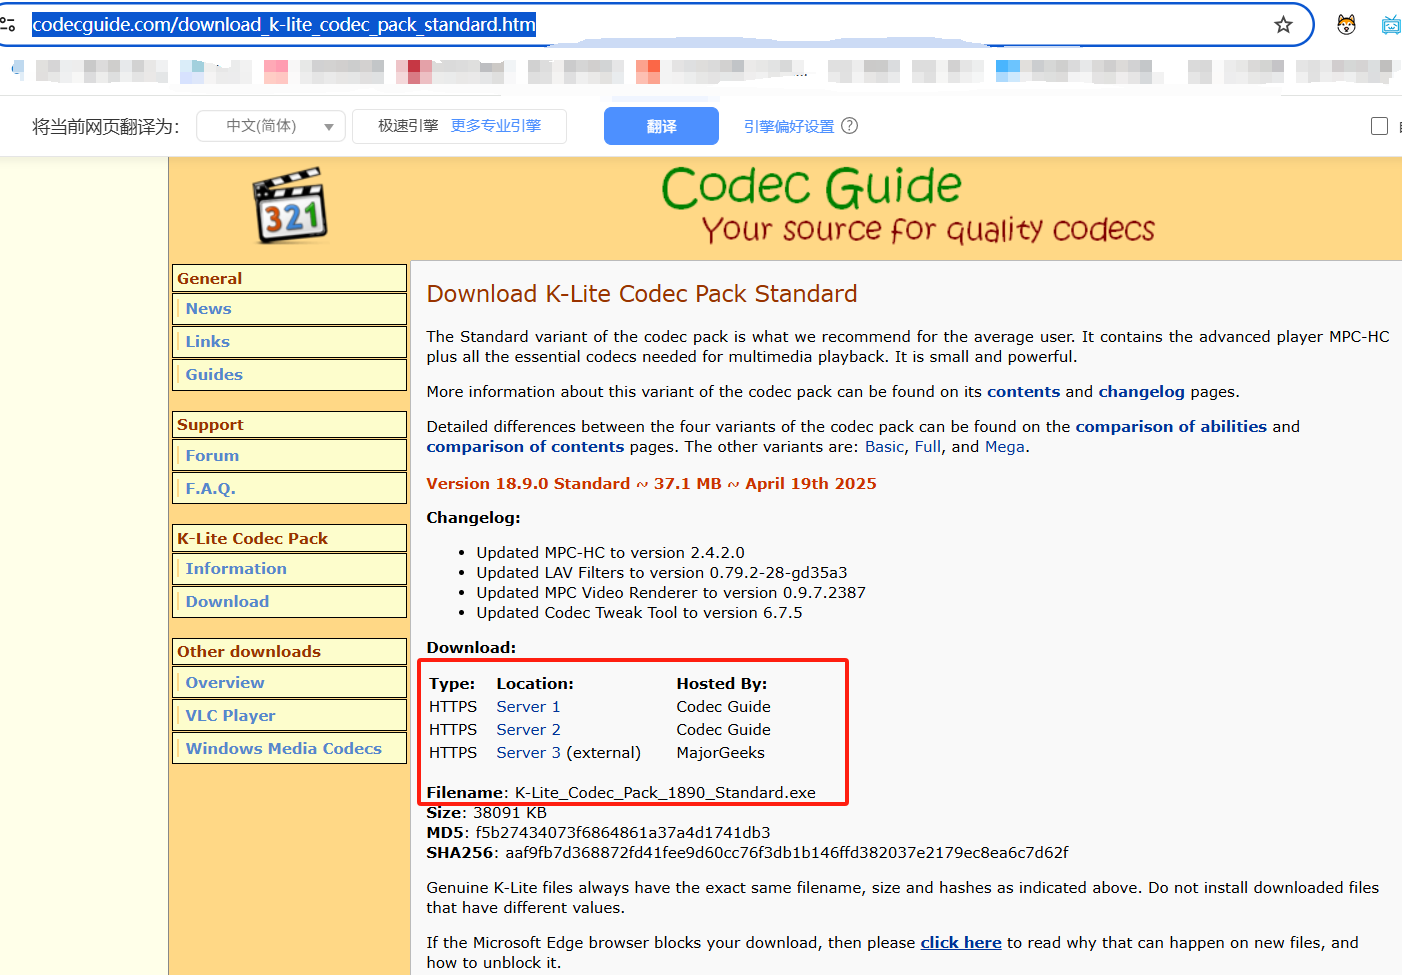Open K-Lite Information sidebar item

click(x=289, y=569)
